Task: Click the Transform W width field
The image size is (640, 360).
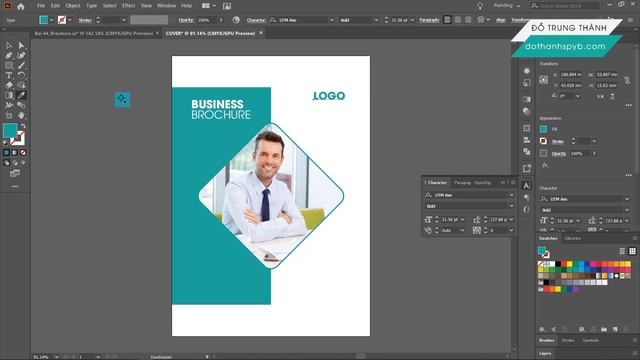Action: pyautogui.click(x=607, y=75)
